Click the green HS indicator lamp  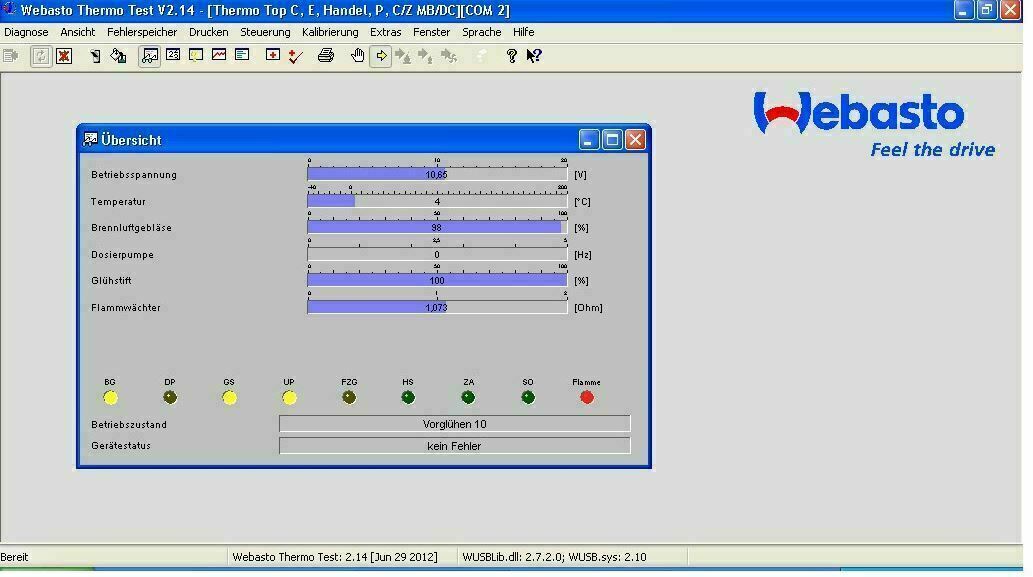408,397
